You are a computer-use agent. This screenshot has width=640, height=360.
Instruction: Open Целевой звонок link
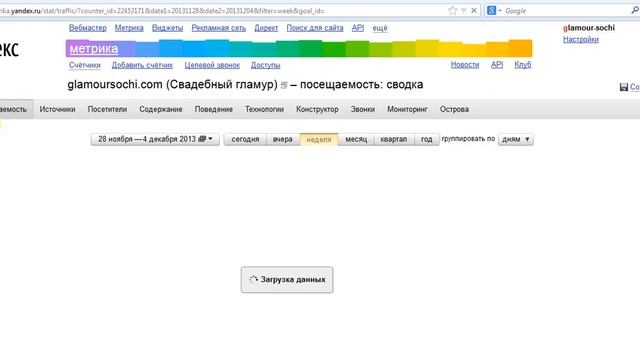click(212, 65)
